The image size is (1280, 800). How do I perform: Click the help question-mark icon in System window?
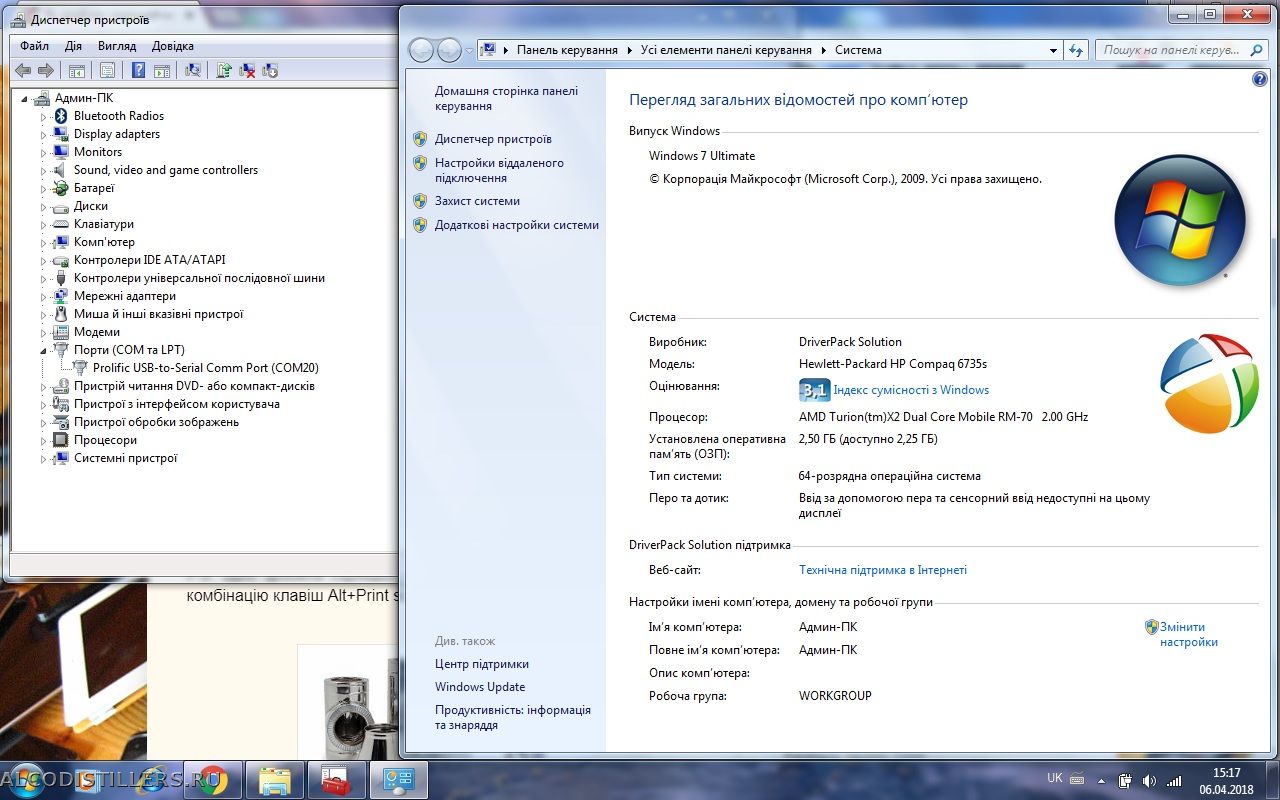click(x=1260, y=79)
